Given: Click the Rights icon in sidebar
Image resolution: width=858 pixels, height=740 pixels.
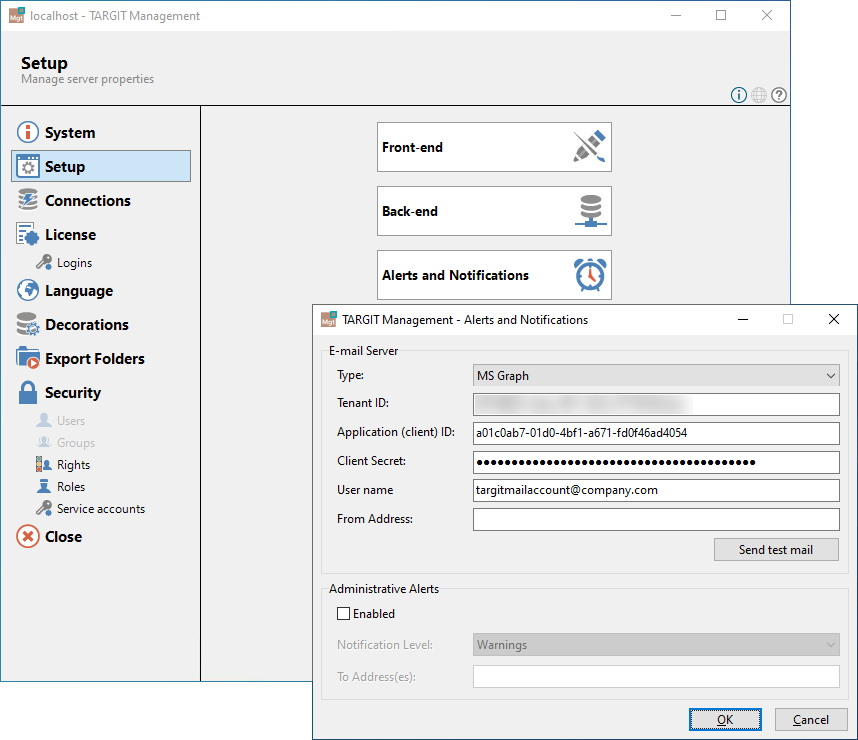Looking at the screenshot, I should coord(44,465).
